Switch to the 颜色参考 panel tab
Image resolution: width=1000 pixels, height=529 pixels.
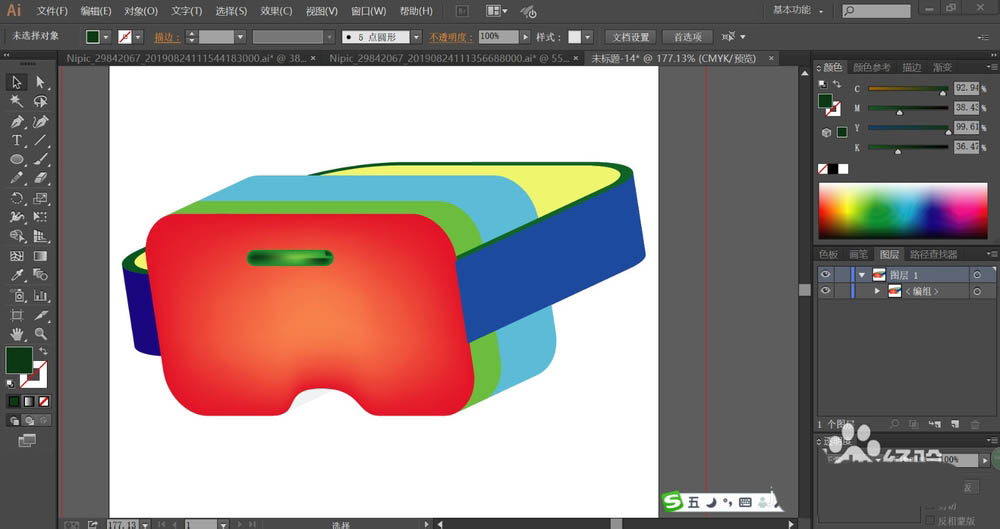872,67
